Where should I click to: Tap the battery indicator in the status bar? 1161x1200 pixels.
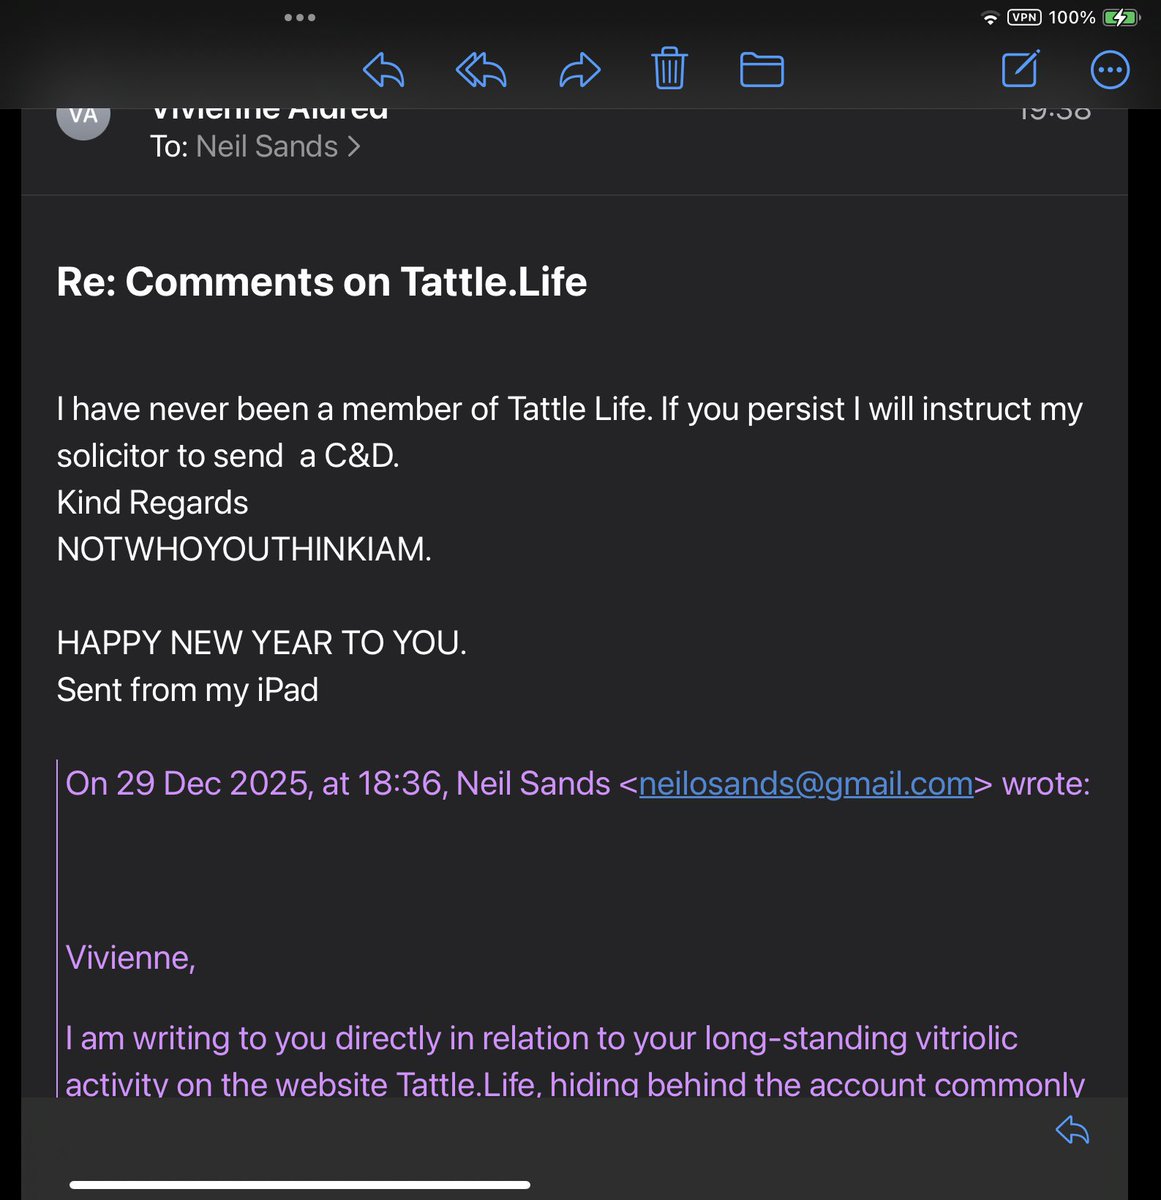pyautogui.click(x=1120, y=17)
